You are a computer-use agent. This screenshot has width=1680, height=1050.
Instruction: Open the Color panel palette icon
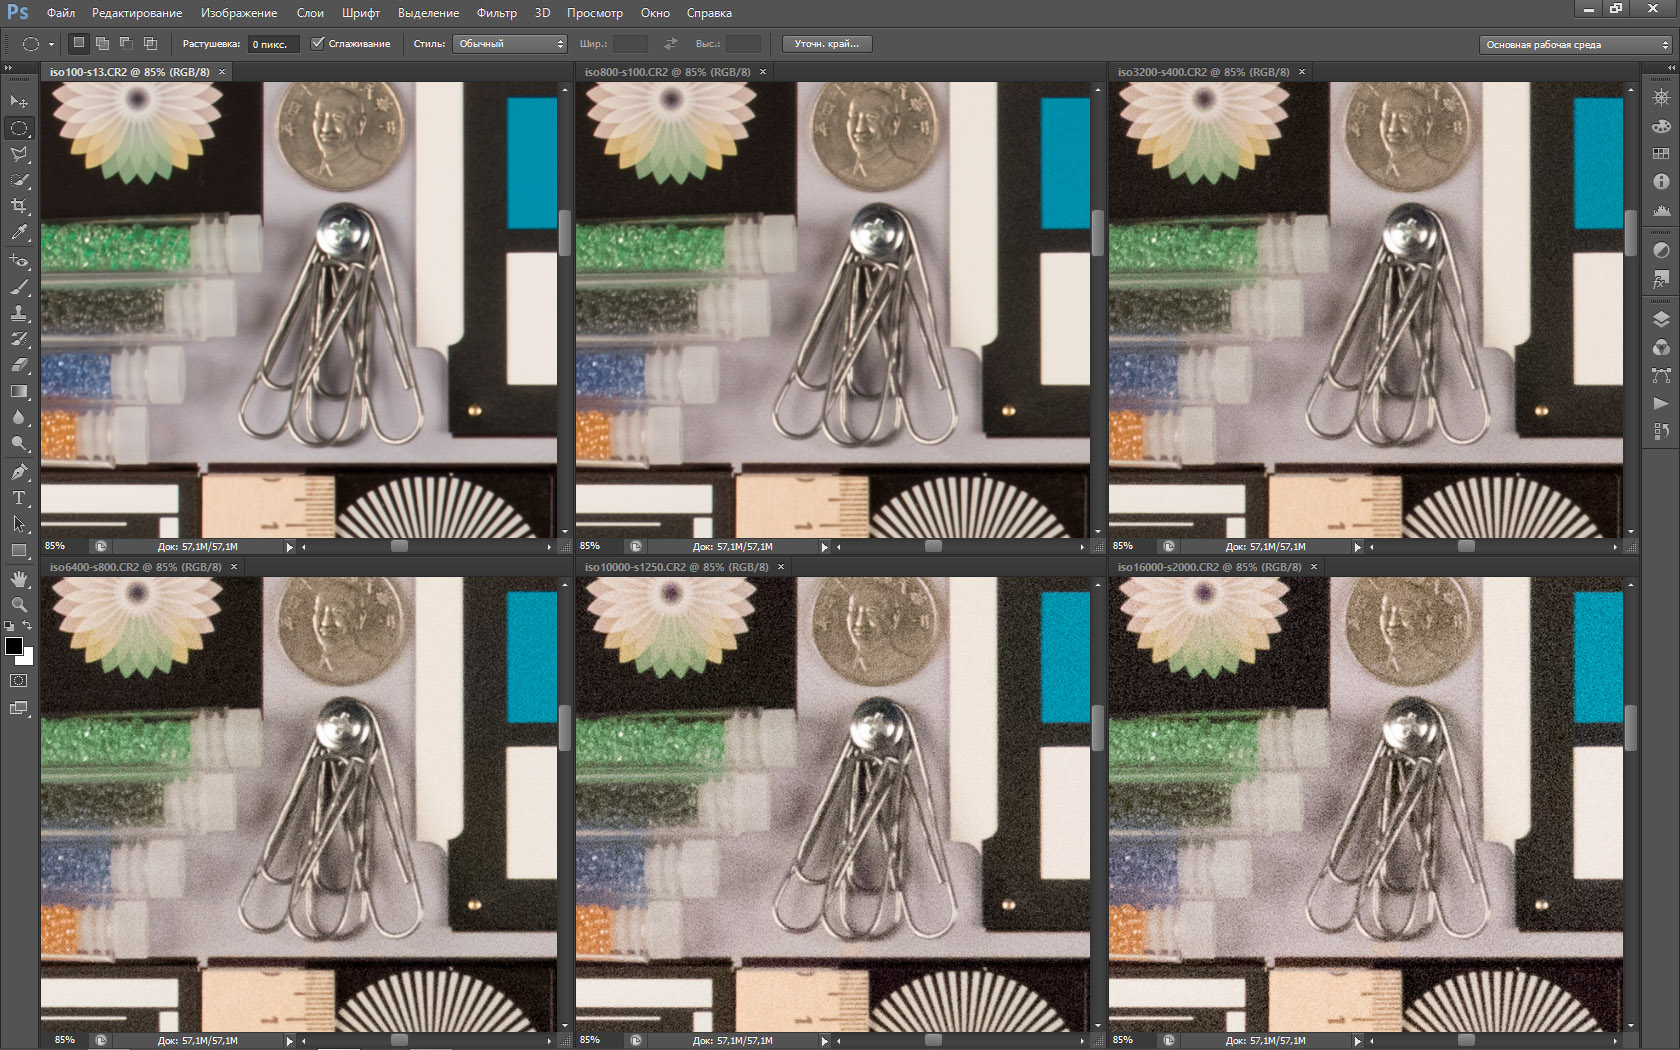(1661, 126)
